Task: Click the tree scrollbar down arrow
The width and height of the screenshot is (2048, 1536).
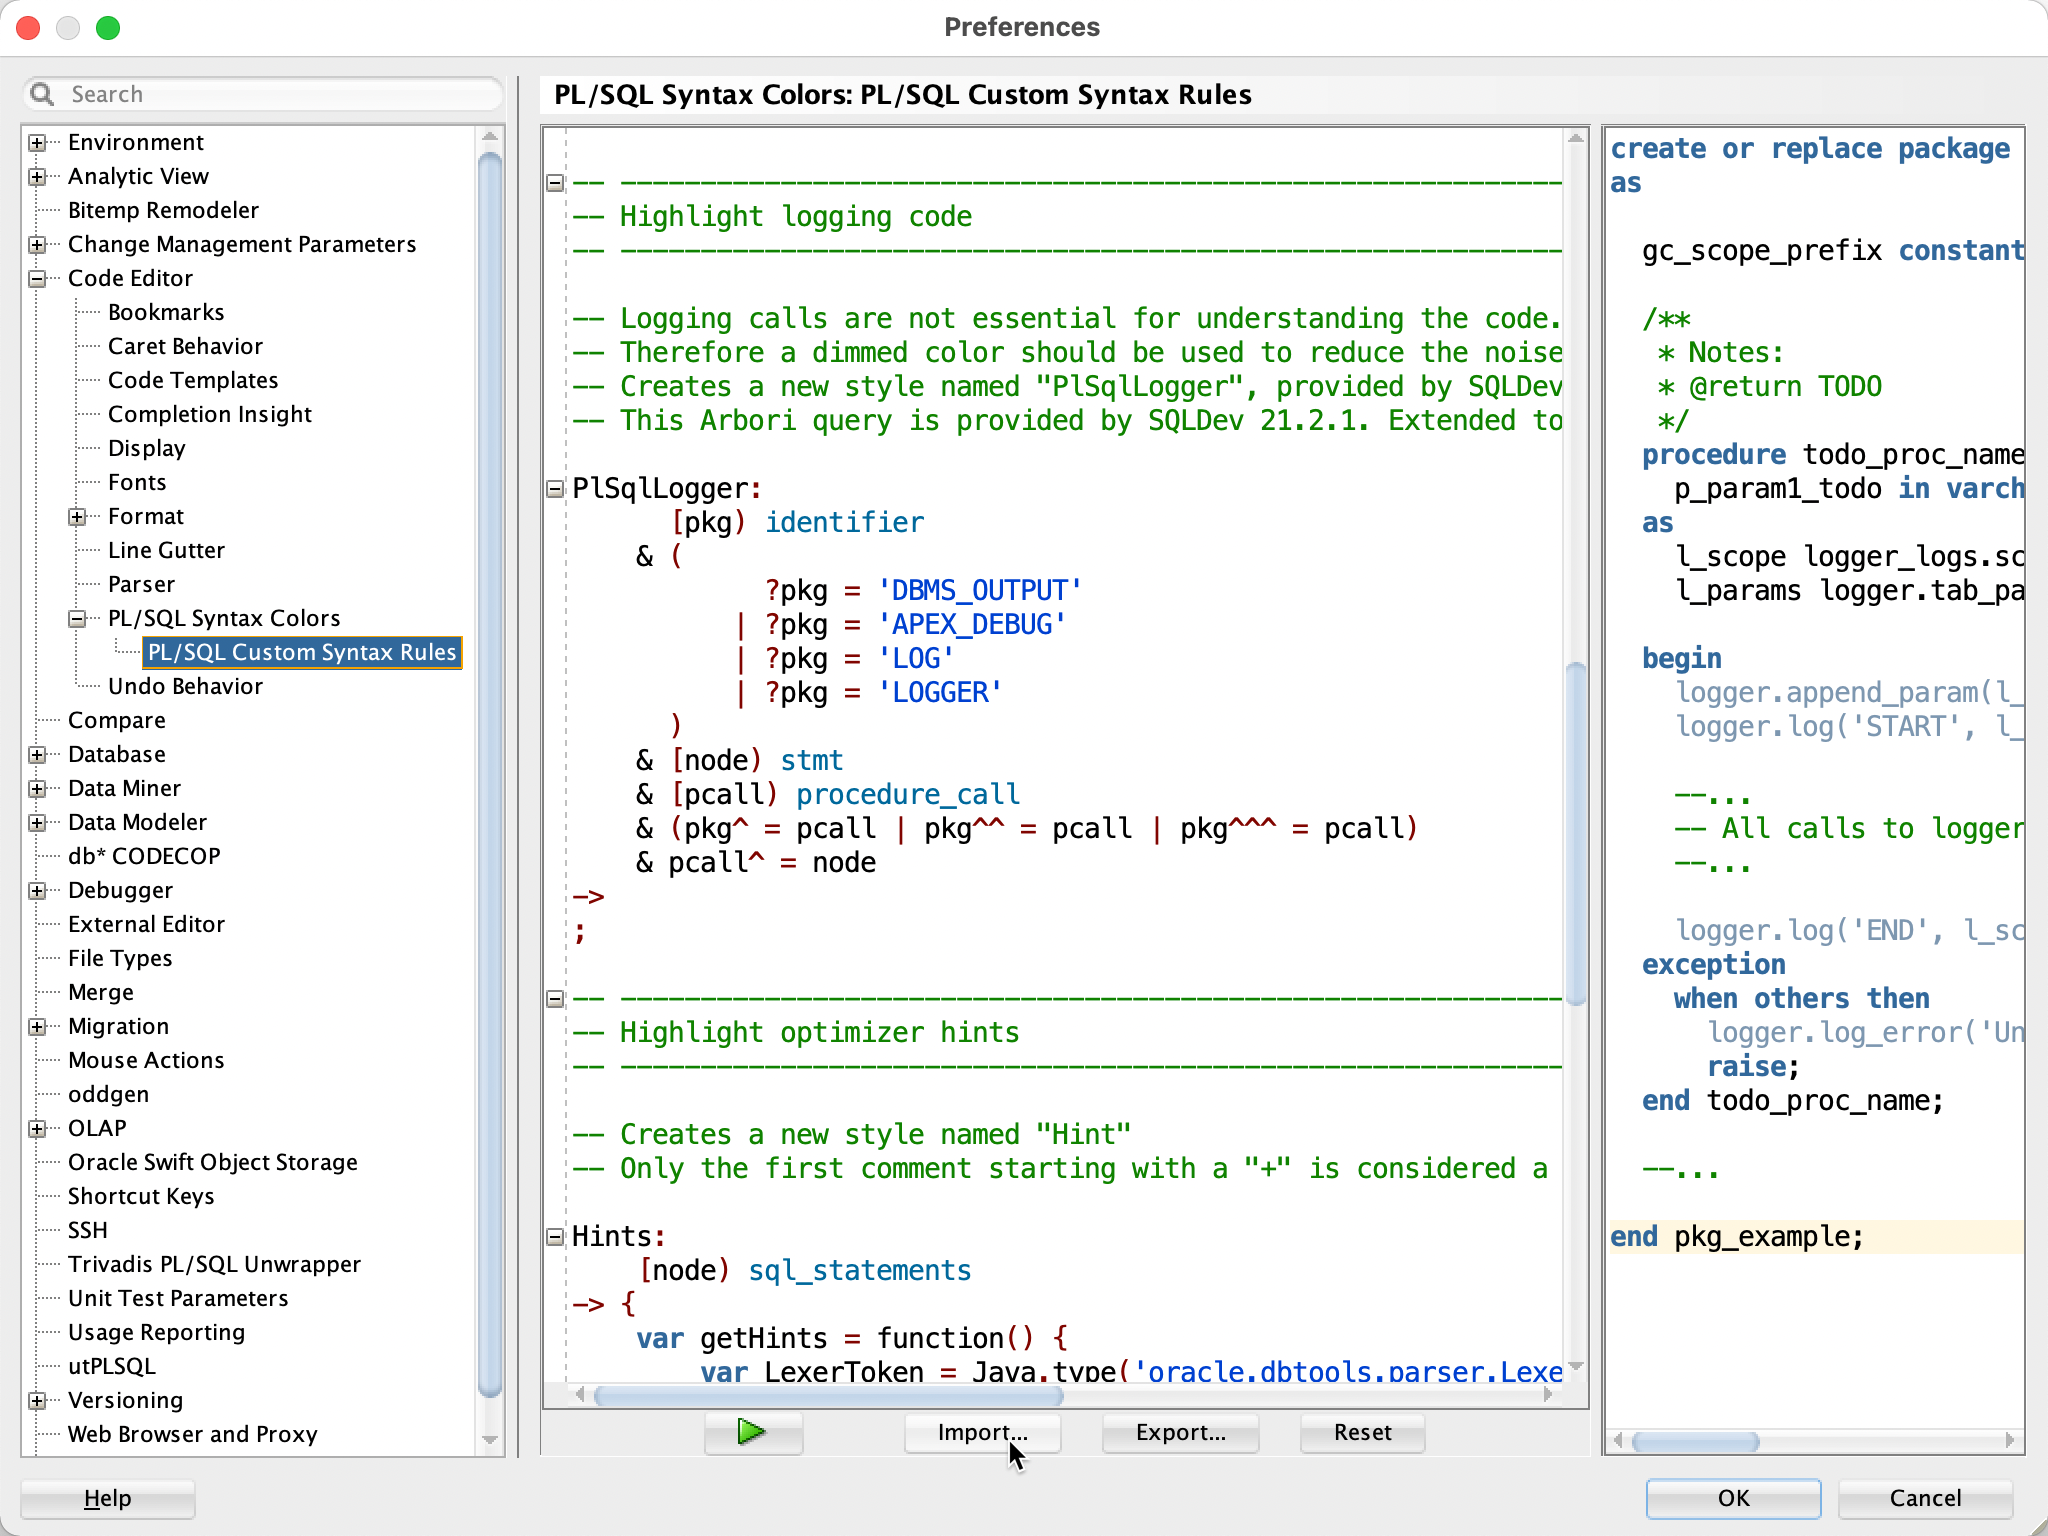Action: point(490,1441)
